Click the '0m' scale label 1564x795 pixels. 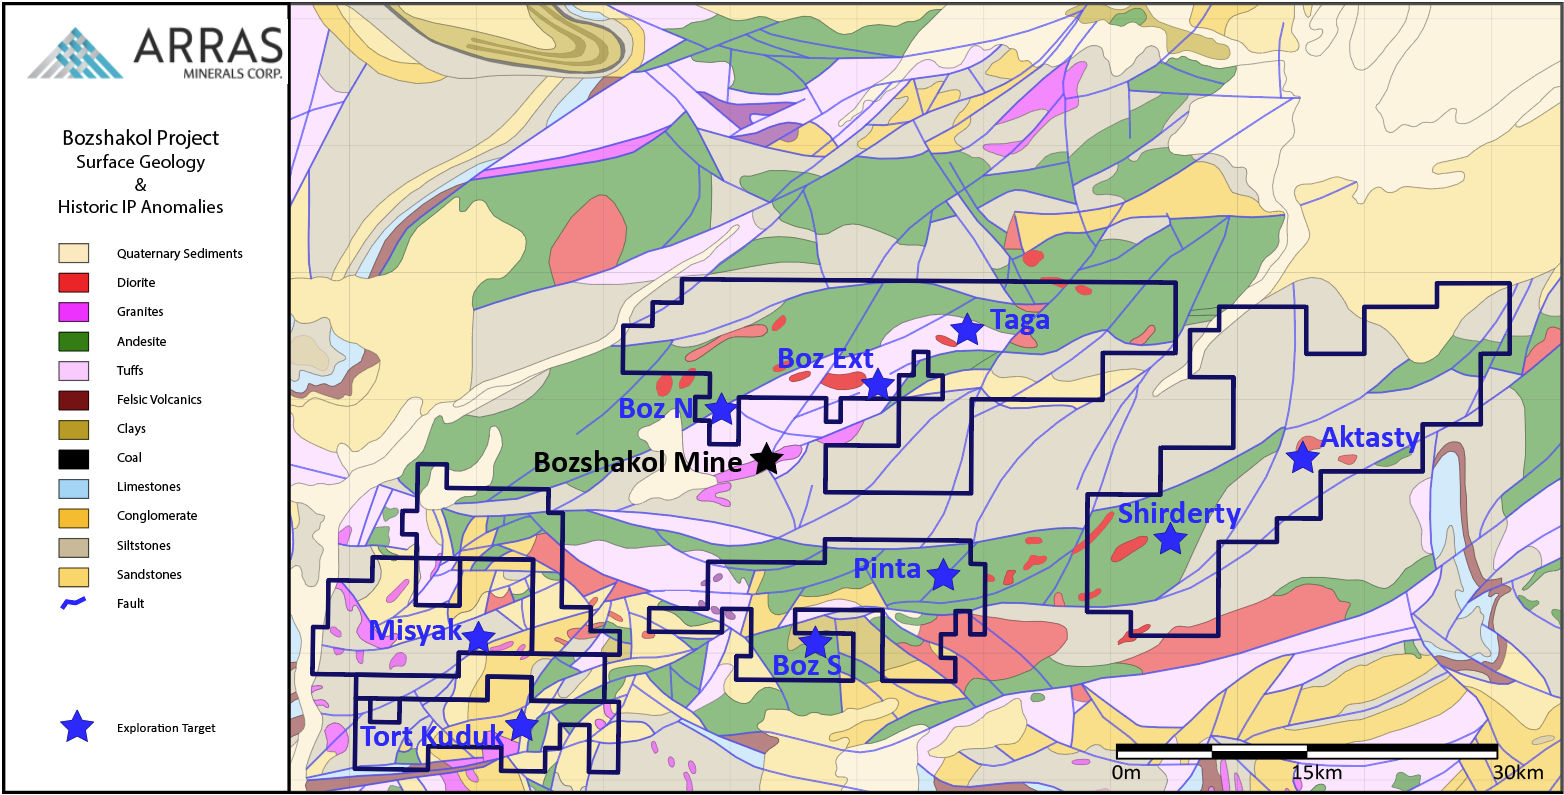click(1126, 773)
